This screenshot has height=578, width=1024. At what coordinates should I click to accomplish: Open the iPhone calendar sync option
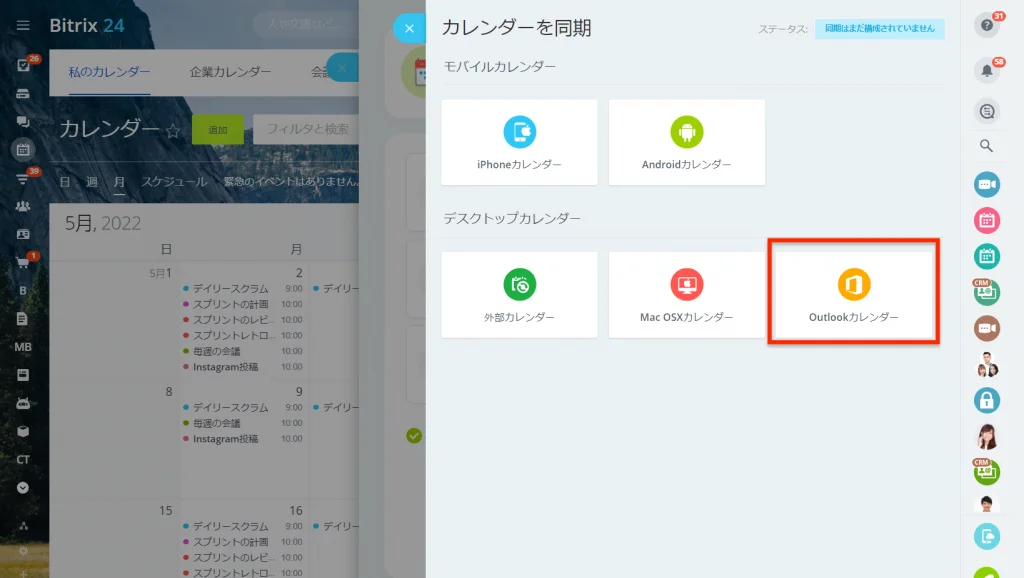[x=519, y=142]
